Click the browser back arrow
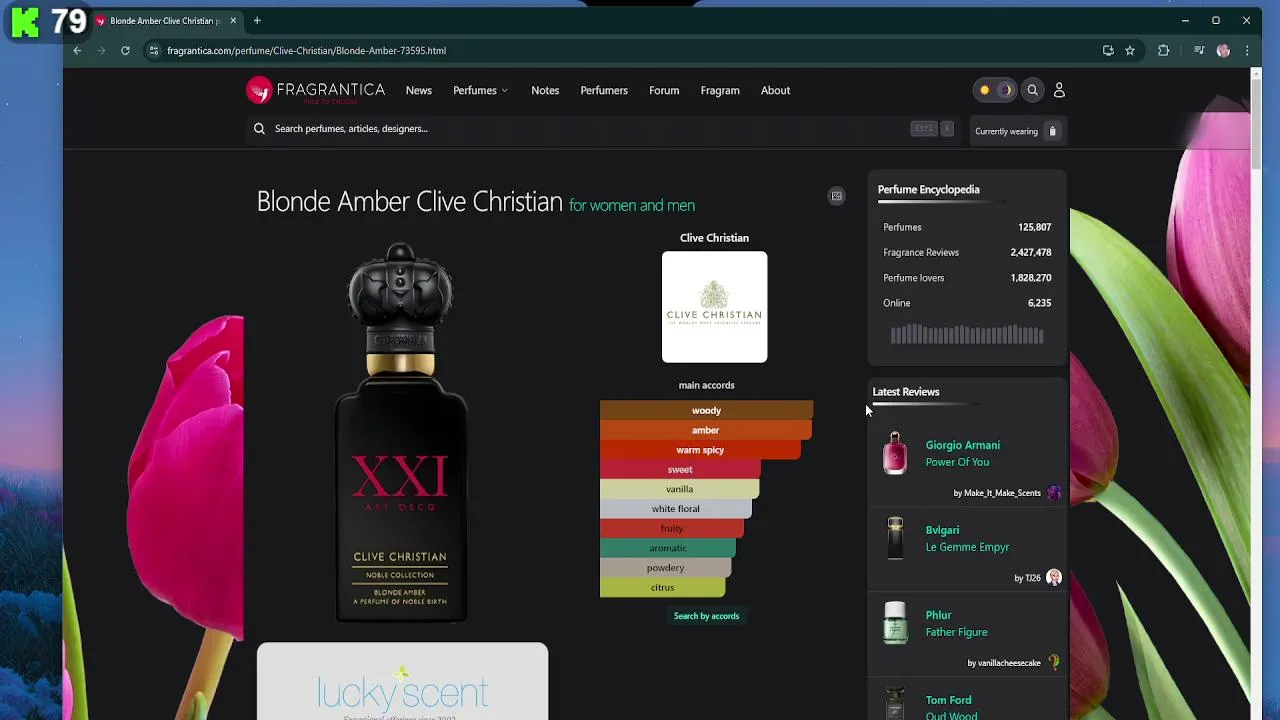The width and height of the screenshot is (1280, 720). 77,50
